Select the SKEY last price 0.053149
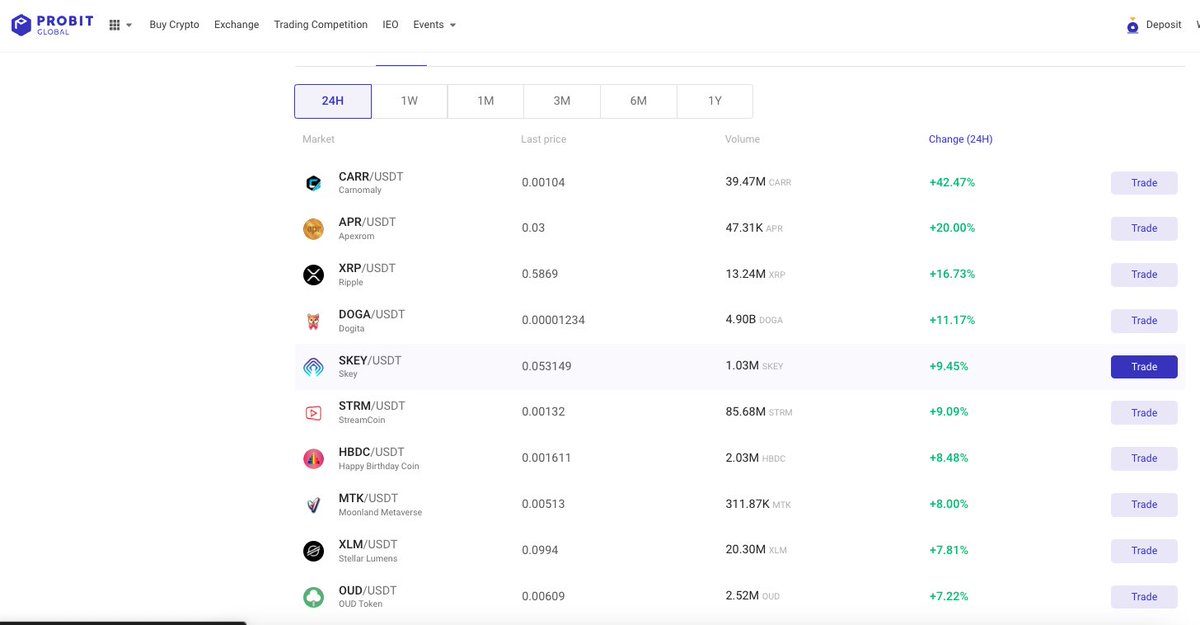 546,366
